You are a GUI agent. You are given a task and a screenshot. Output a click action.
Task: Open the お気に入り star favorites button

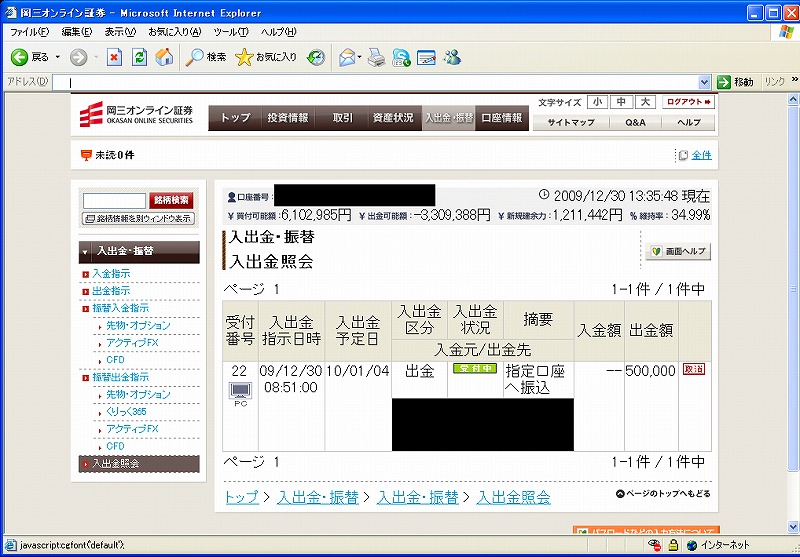pos(266,57)
